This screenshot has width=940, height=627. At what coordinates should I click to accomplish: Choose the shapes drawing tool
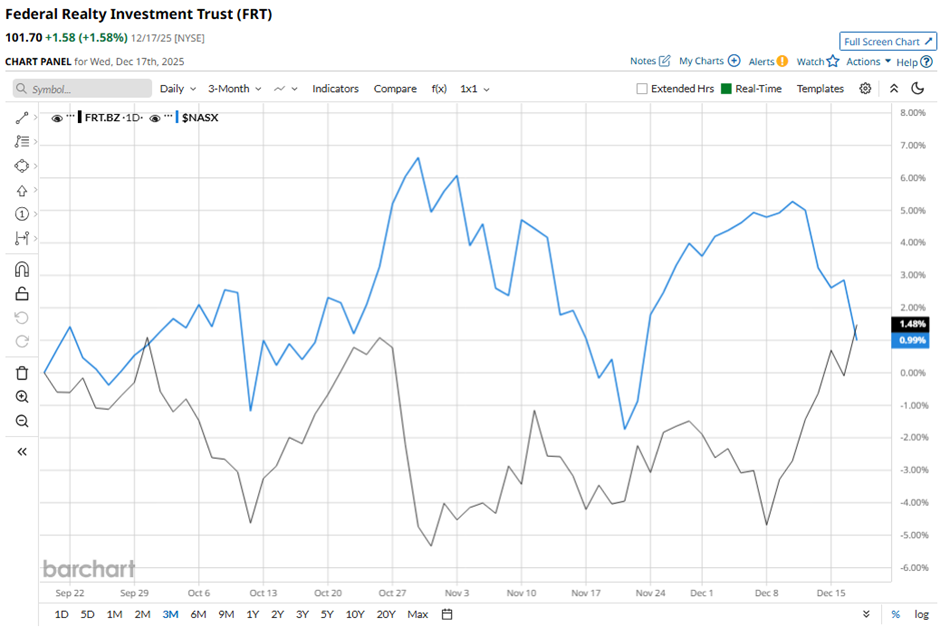coord(22,166)
